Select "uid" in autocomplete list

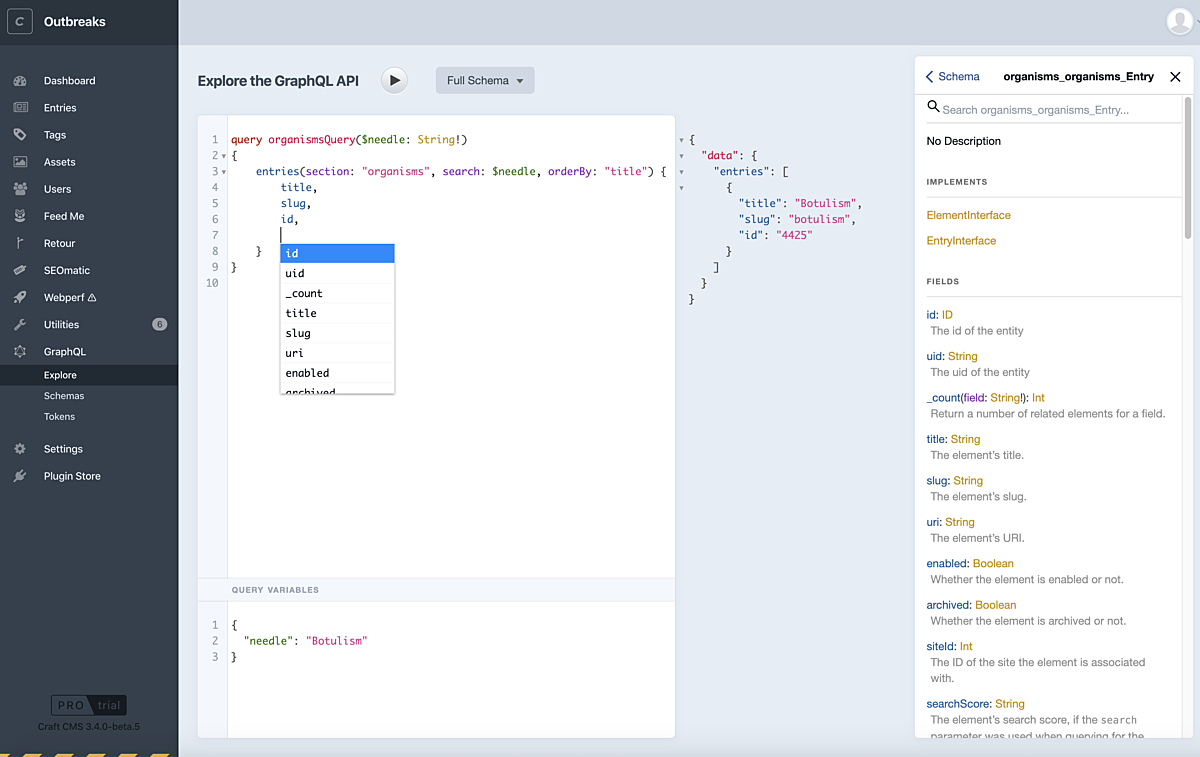coord(337,273)
